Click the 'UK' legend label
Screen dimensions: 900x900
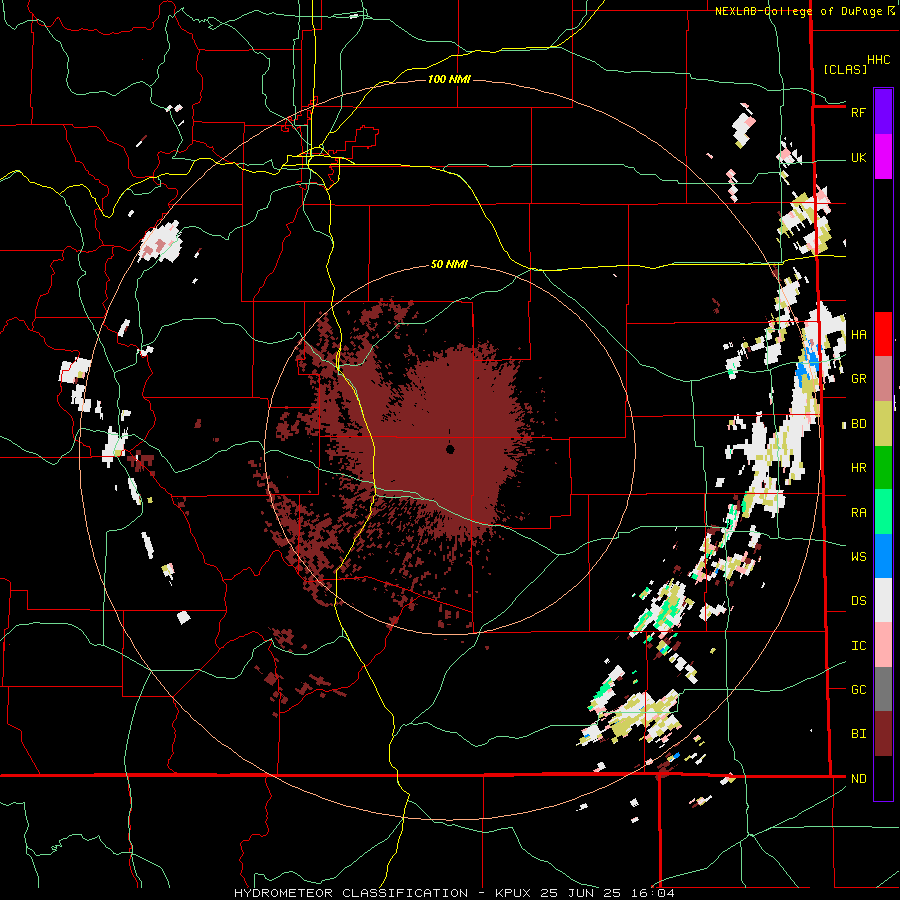[x=858, y=158]
